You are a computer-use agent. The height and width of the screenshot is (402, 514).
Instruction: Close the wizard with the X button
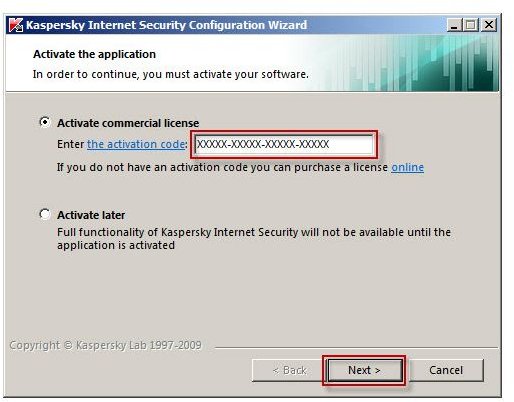(x=489, y=25)
